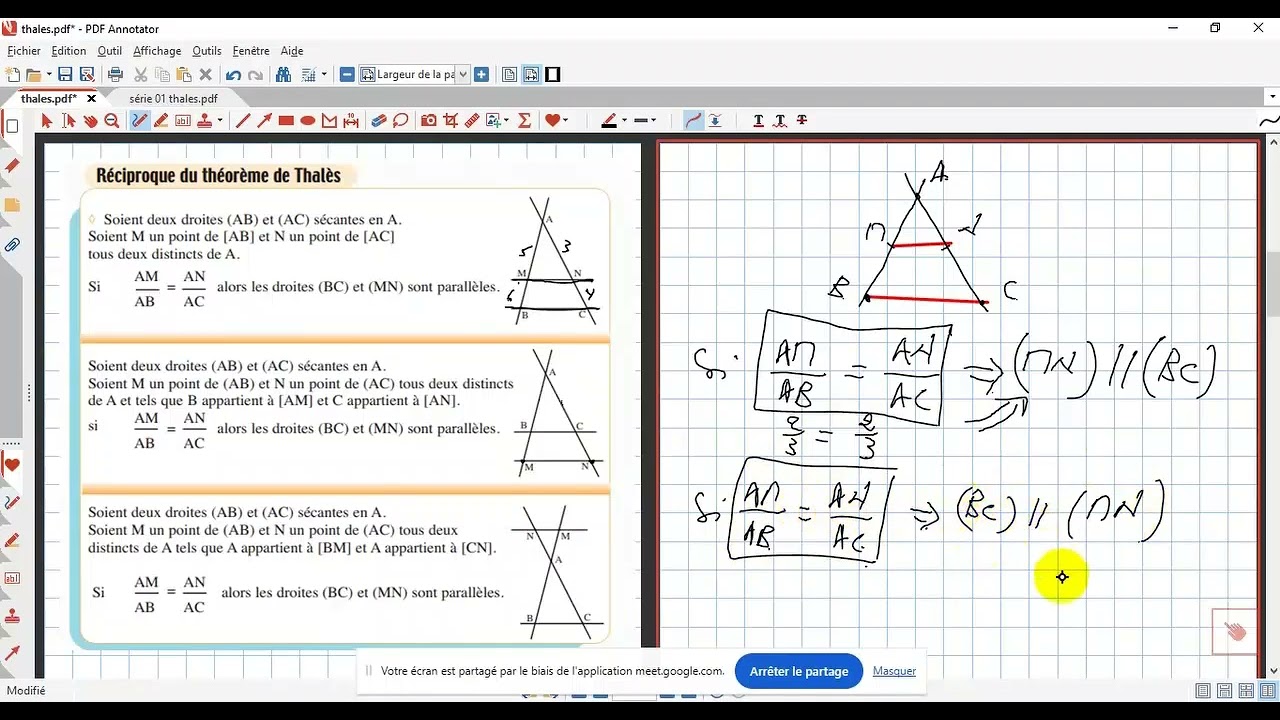This screenshot has width=1280, height=720.
Task: Zoom in with the plus button
Action: click(482, 74)
